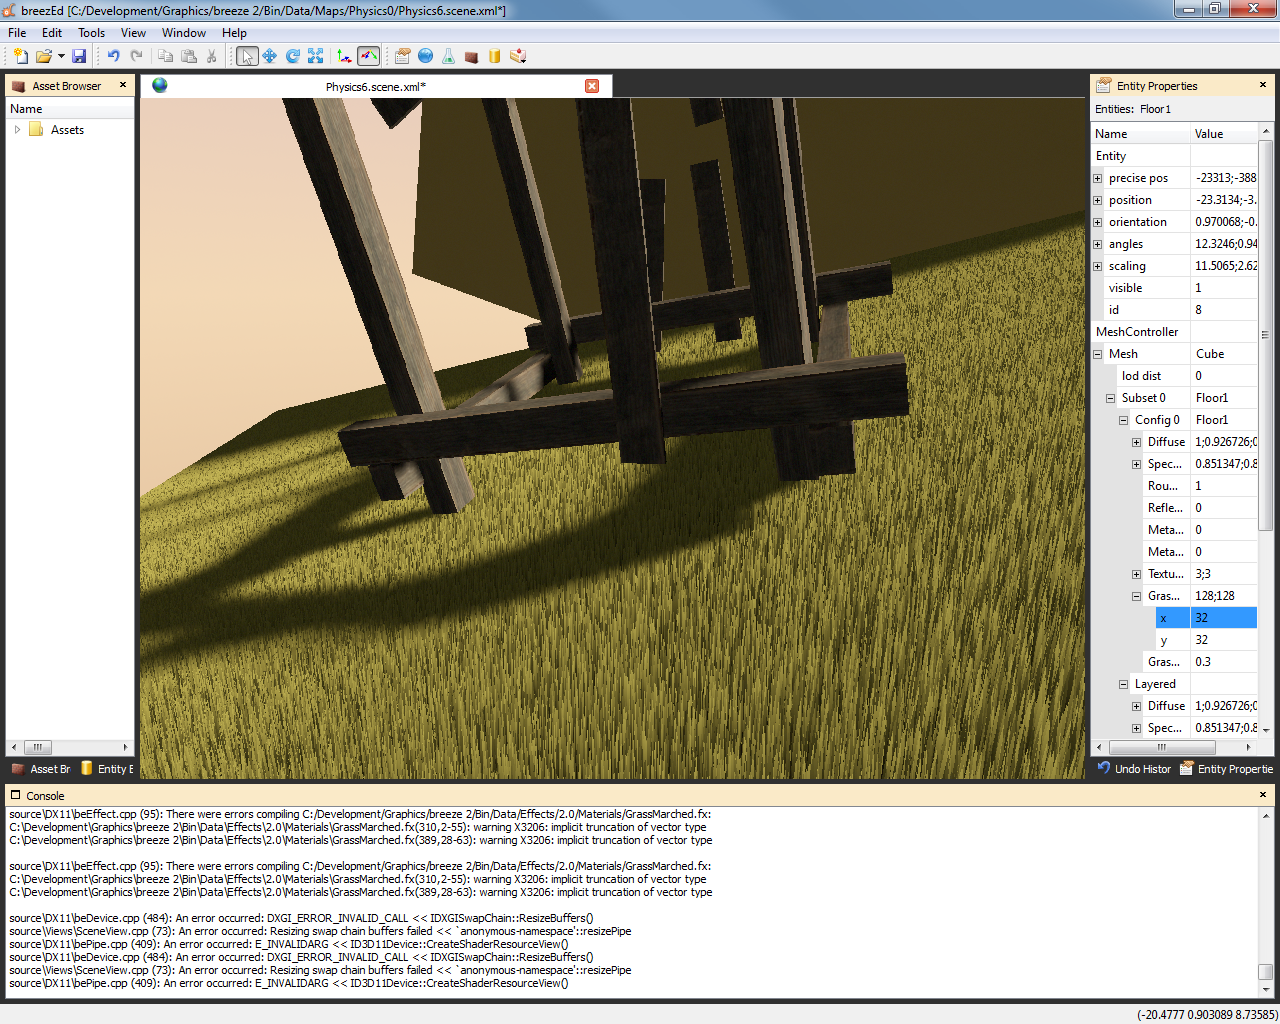The image size is (1280, 1024).
Task: Switch to the Undo History tab
Action: [x=1134, y=769]
